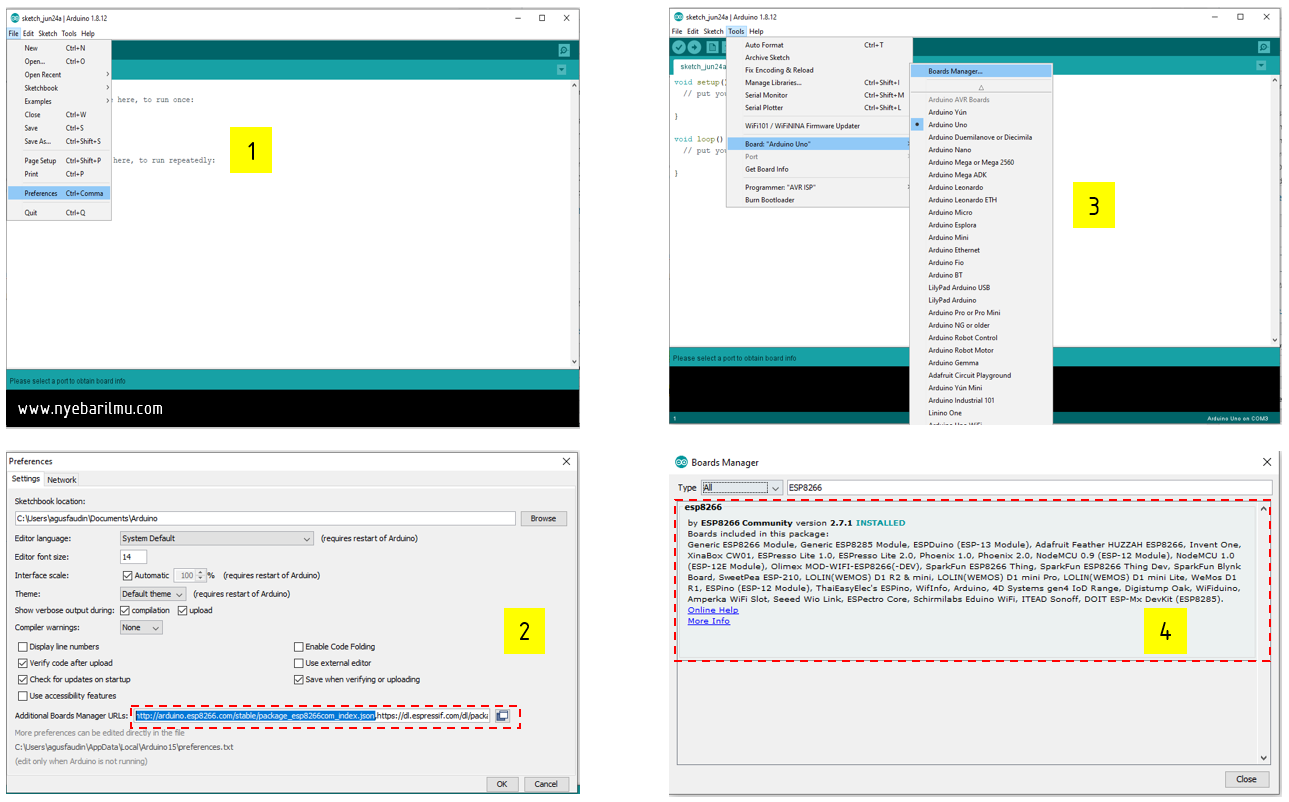Click Cancel in the Preferences dialog

(x=546, y=784)
